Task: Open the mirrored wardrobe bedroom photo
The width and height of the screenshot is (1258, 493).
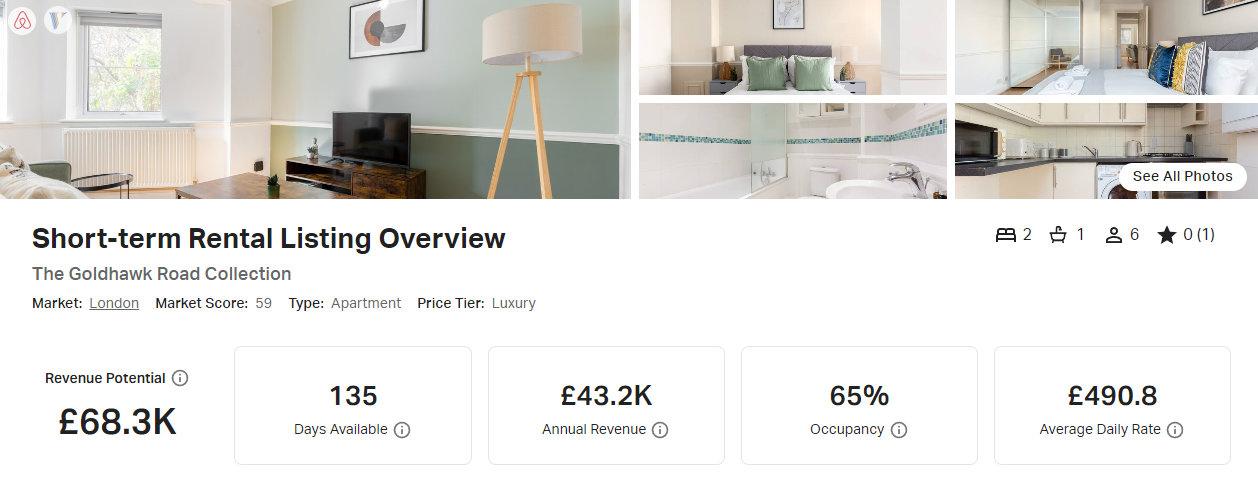Action: [1106, 47]
